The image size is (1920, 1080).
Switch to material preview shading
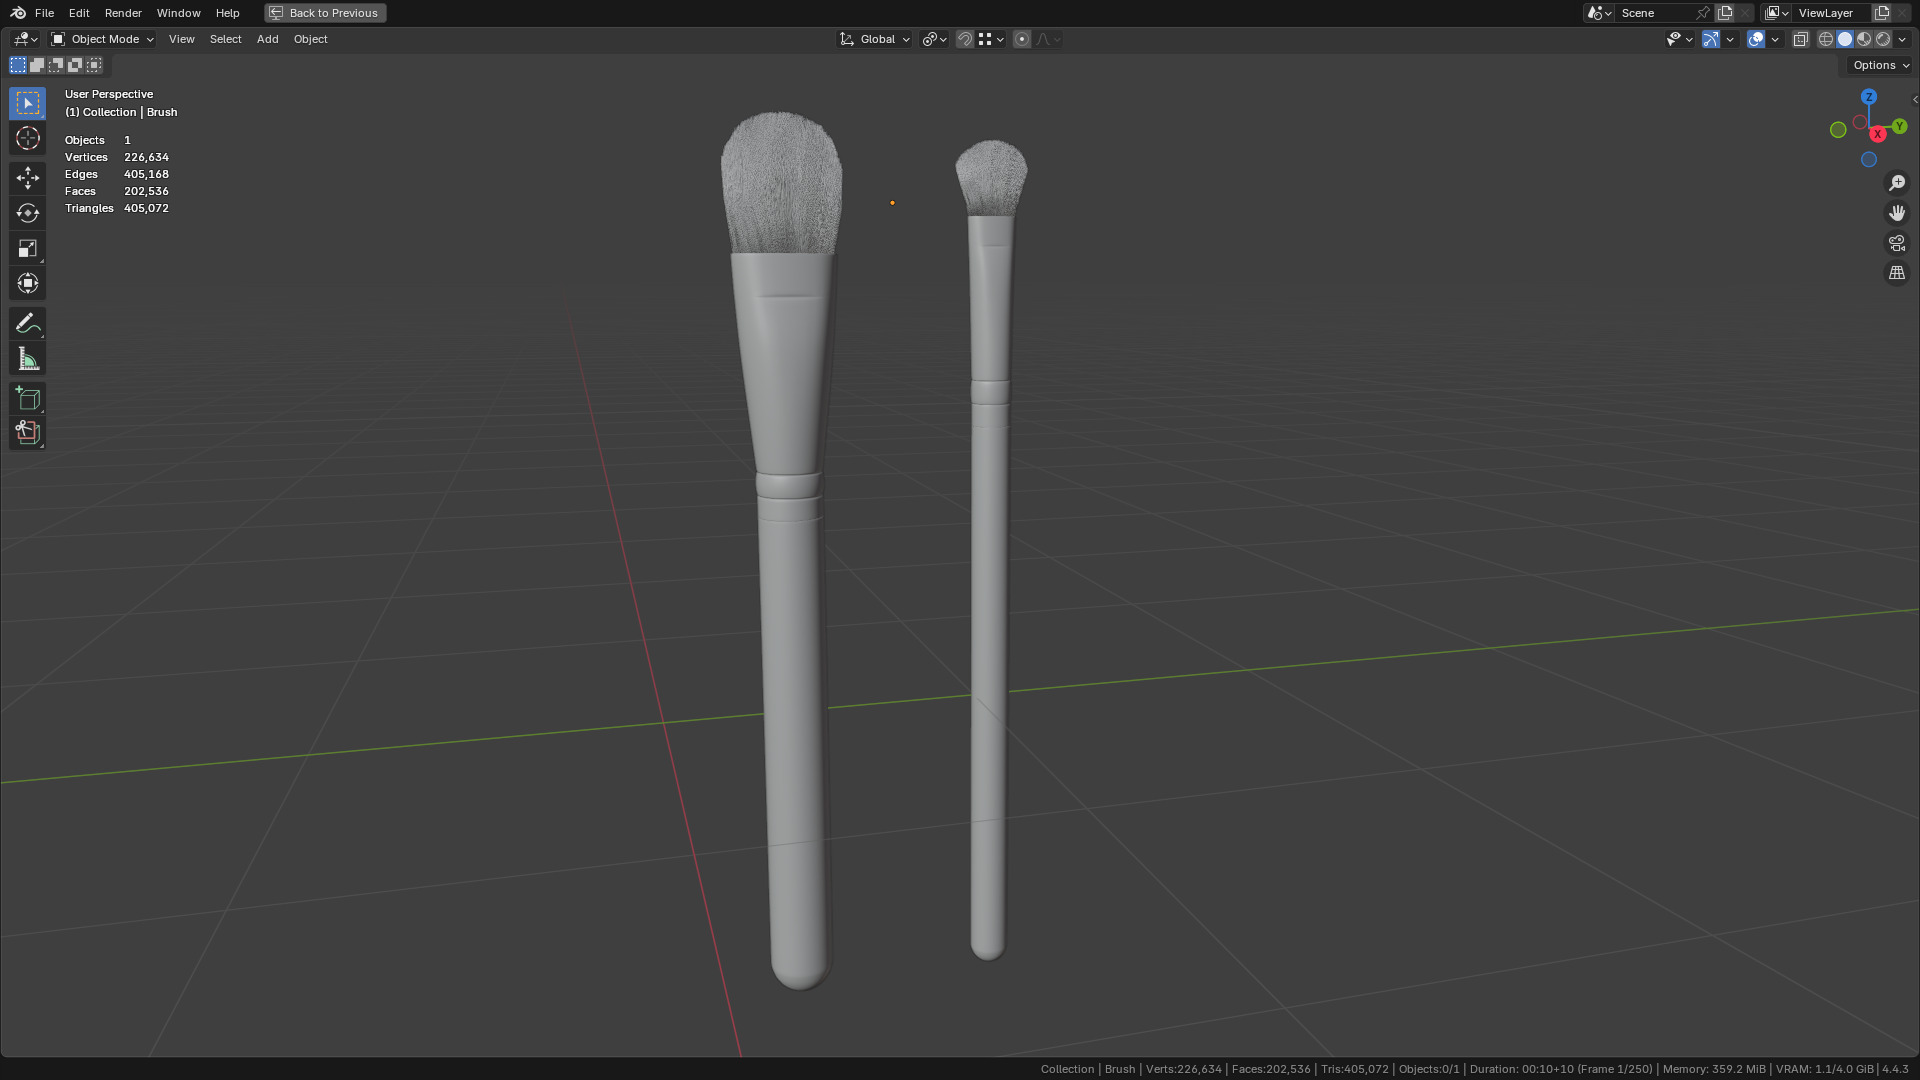[x=1864, y=39]
